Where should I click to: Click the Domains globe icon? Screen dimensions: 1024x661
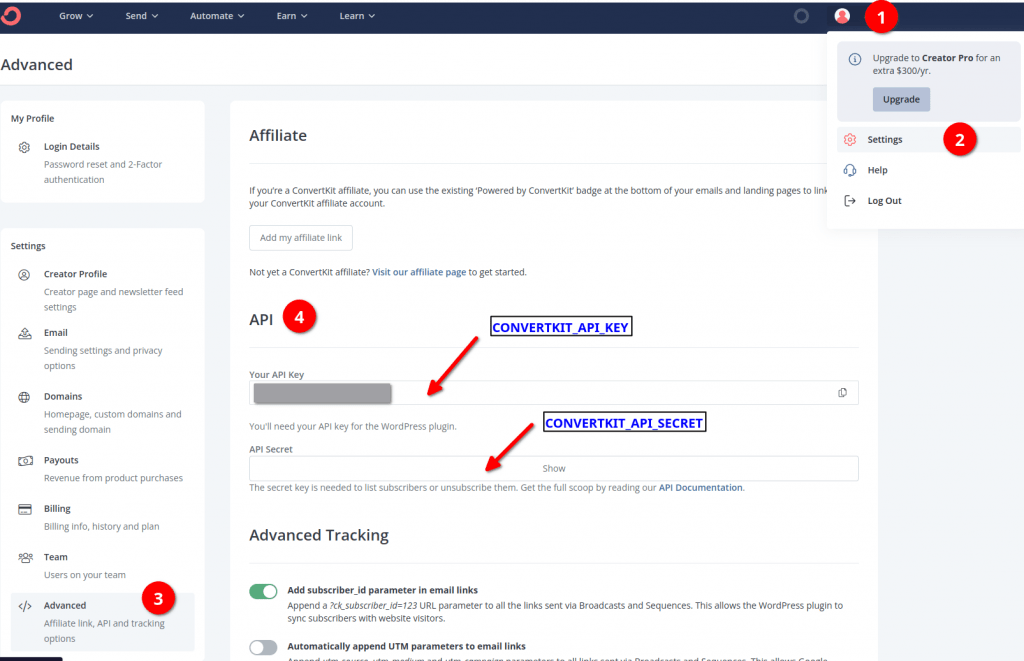point(24,396)
